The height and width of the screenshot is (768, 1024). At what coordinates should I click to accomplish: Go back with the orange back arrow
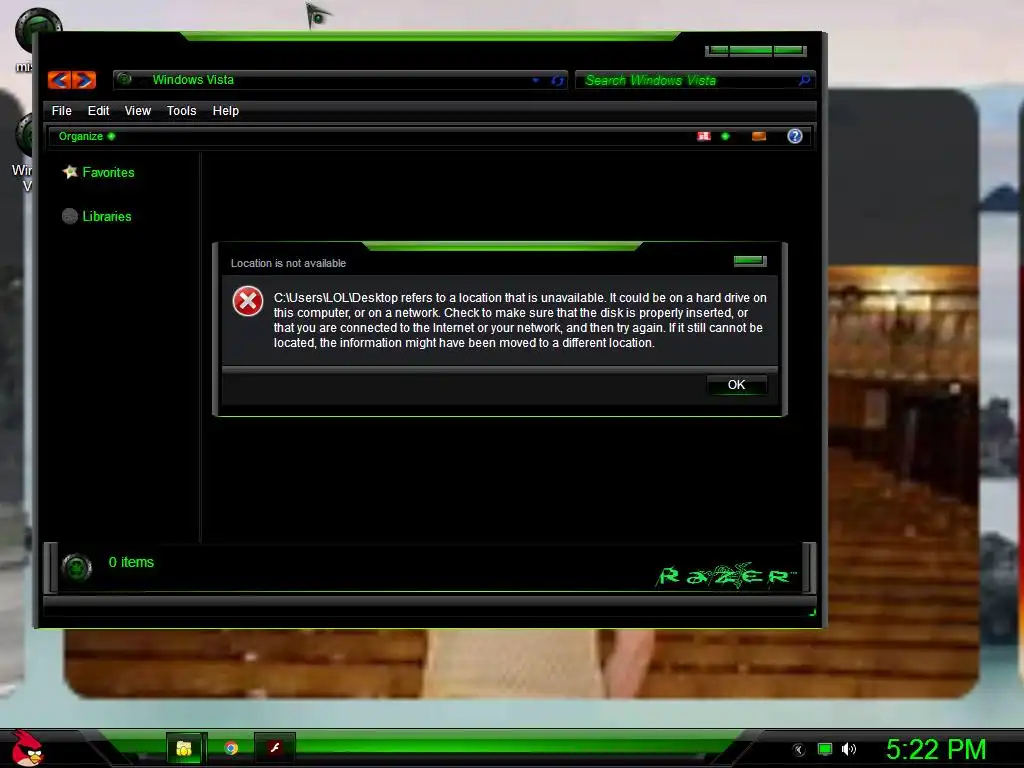coord(59,80)
